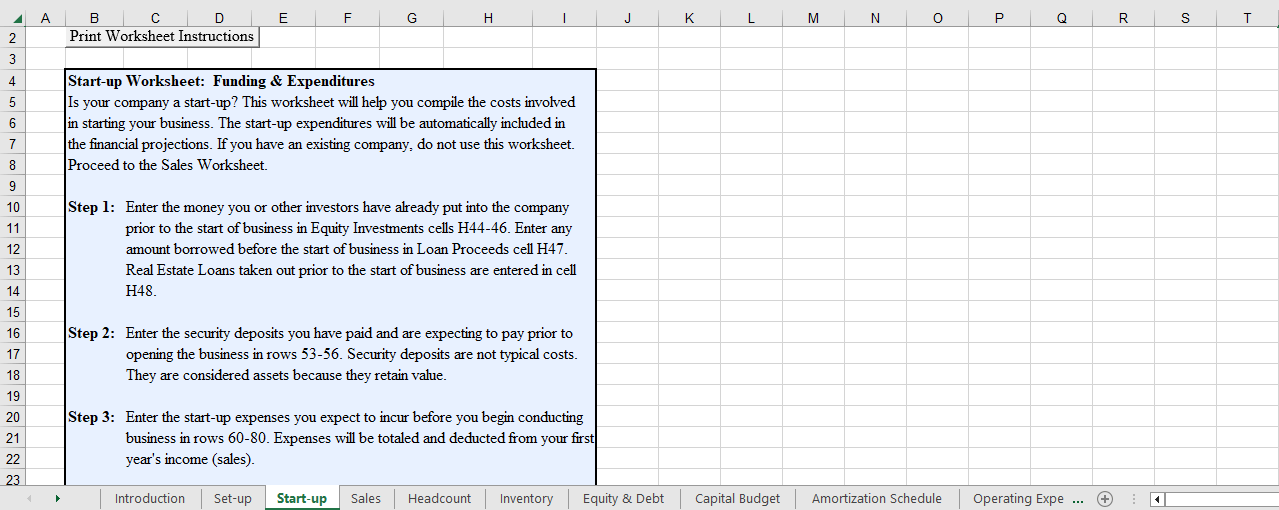Select column H header

tap(488, 17)
